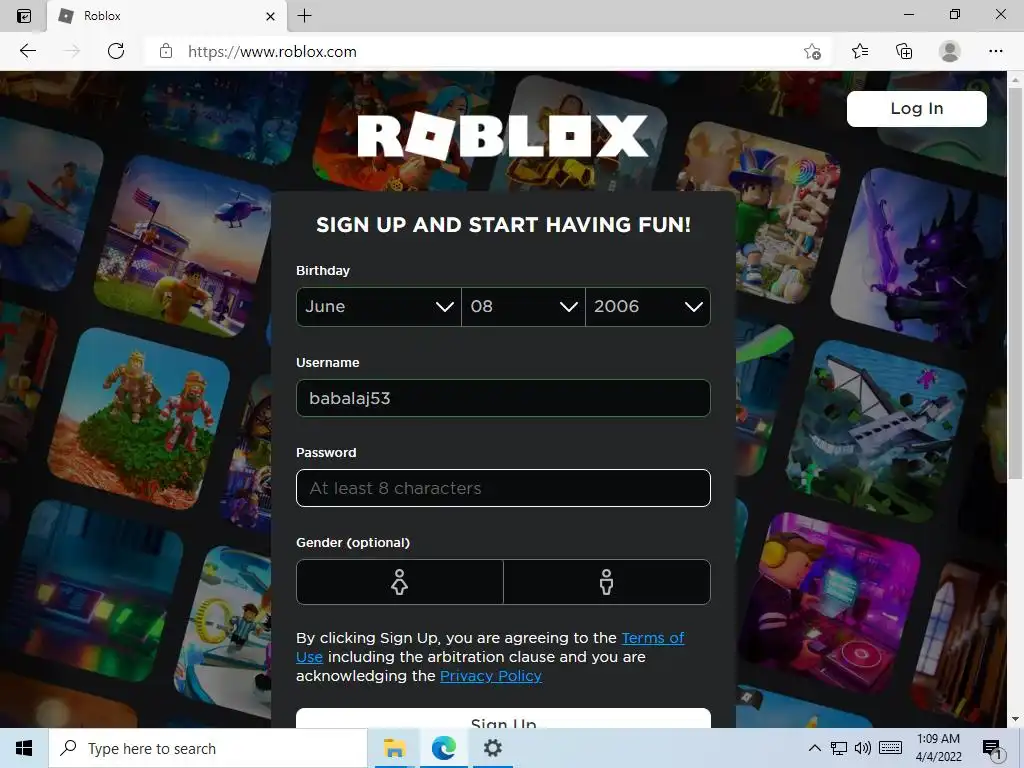
Task: Select the female gender option
Action: [400, 582]
